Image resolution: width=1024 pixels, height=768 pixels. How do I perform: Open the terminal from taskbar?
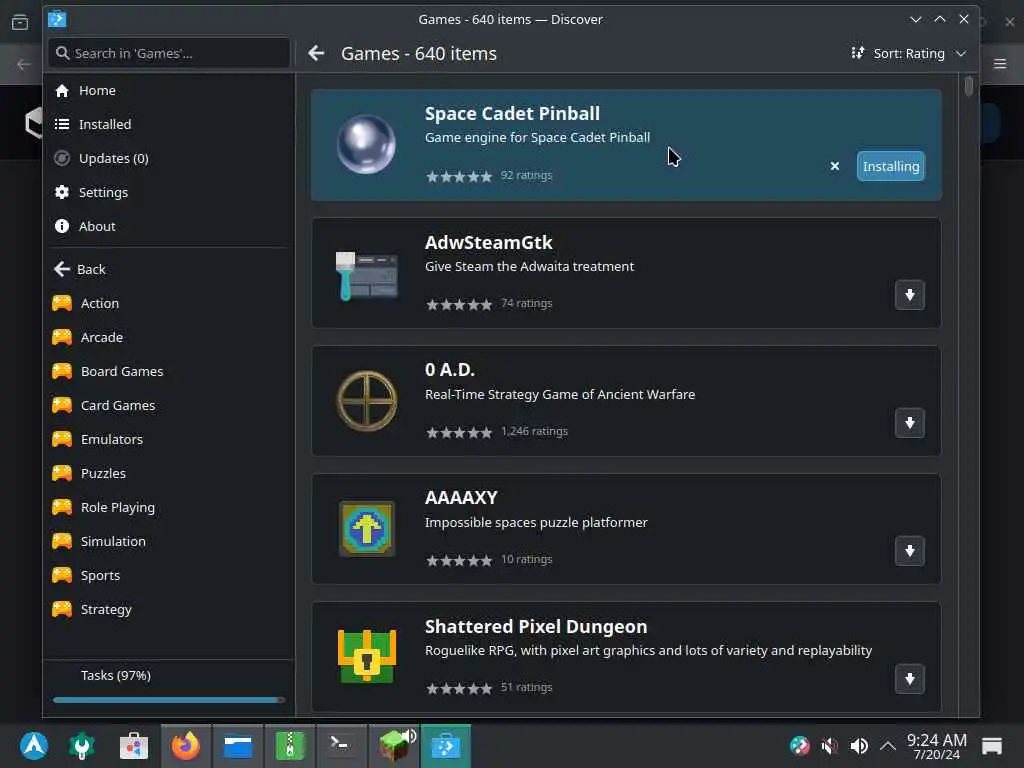(x=342, y=746)
